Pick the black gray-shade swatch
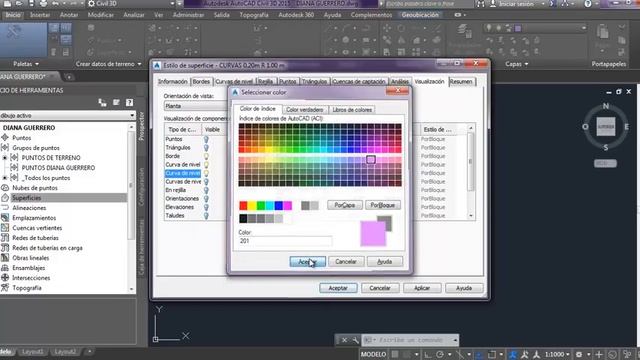The height and width of the screenshot is (360, 640). pyautogui.click(x=243, y=219)
